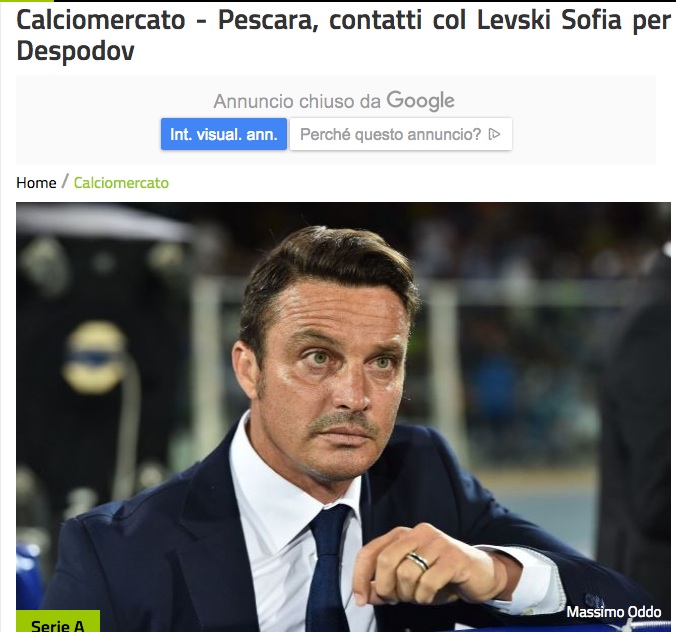Click the Massimo Oddo photo caption
676x632 pixels.
614,612
